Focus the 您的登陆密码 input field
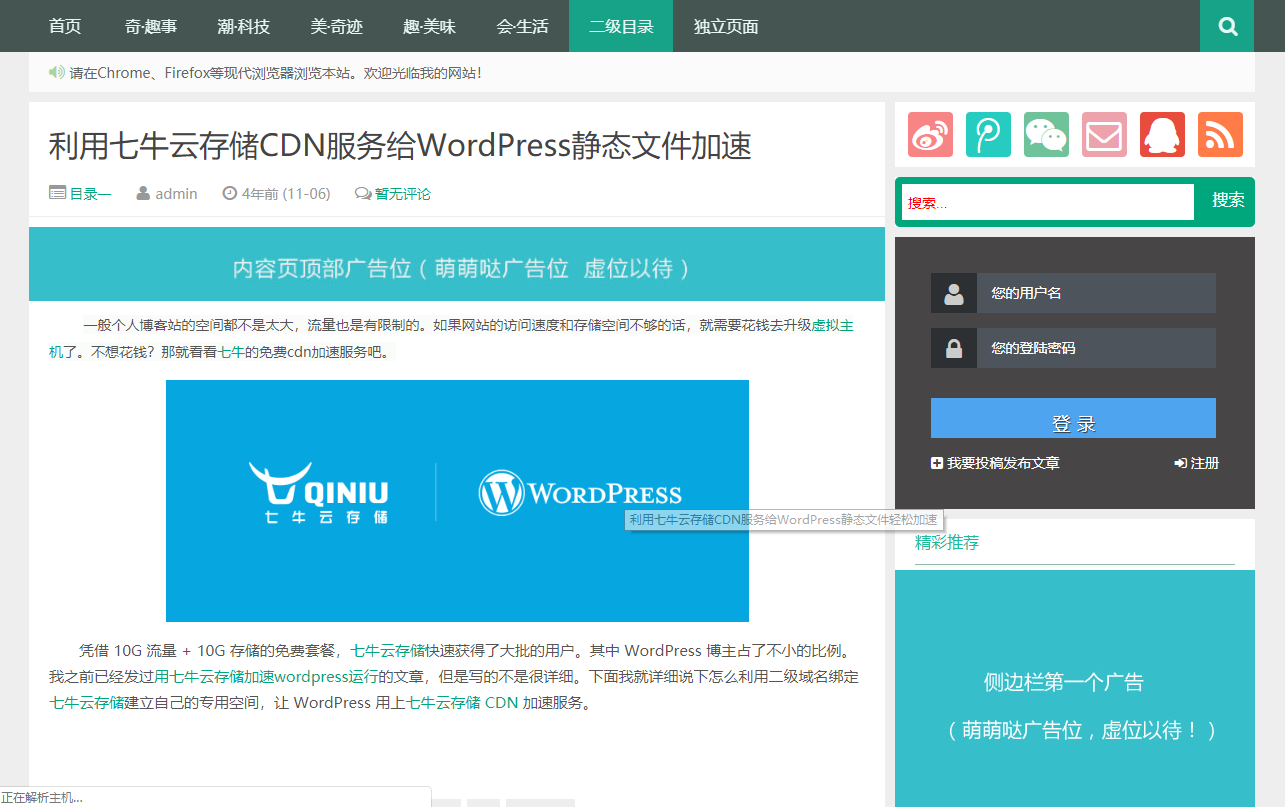 [1096, 348]
